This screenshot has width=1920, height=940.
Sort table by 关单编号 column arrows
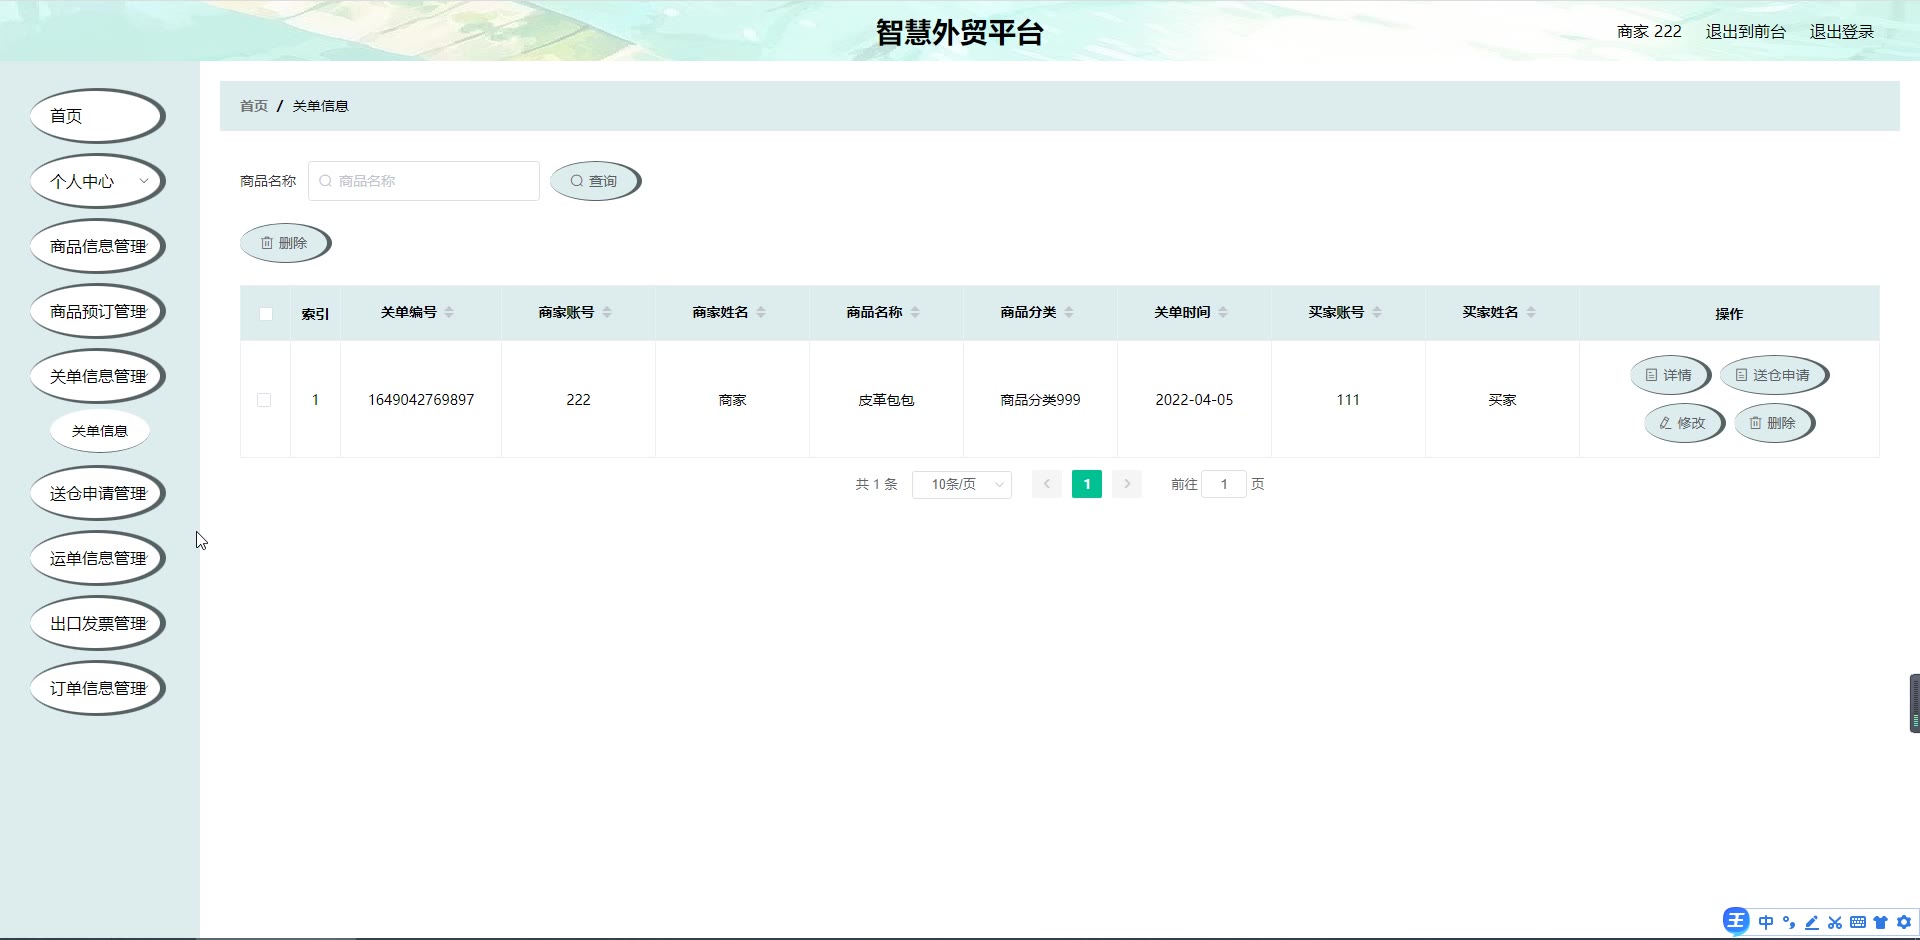449,313
